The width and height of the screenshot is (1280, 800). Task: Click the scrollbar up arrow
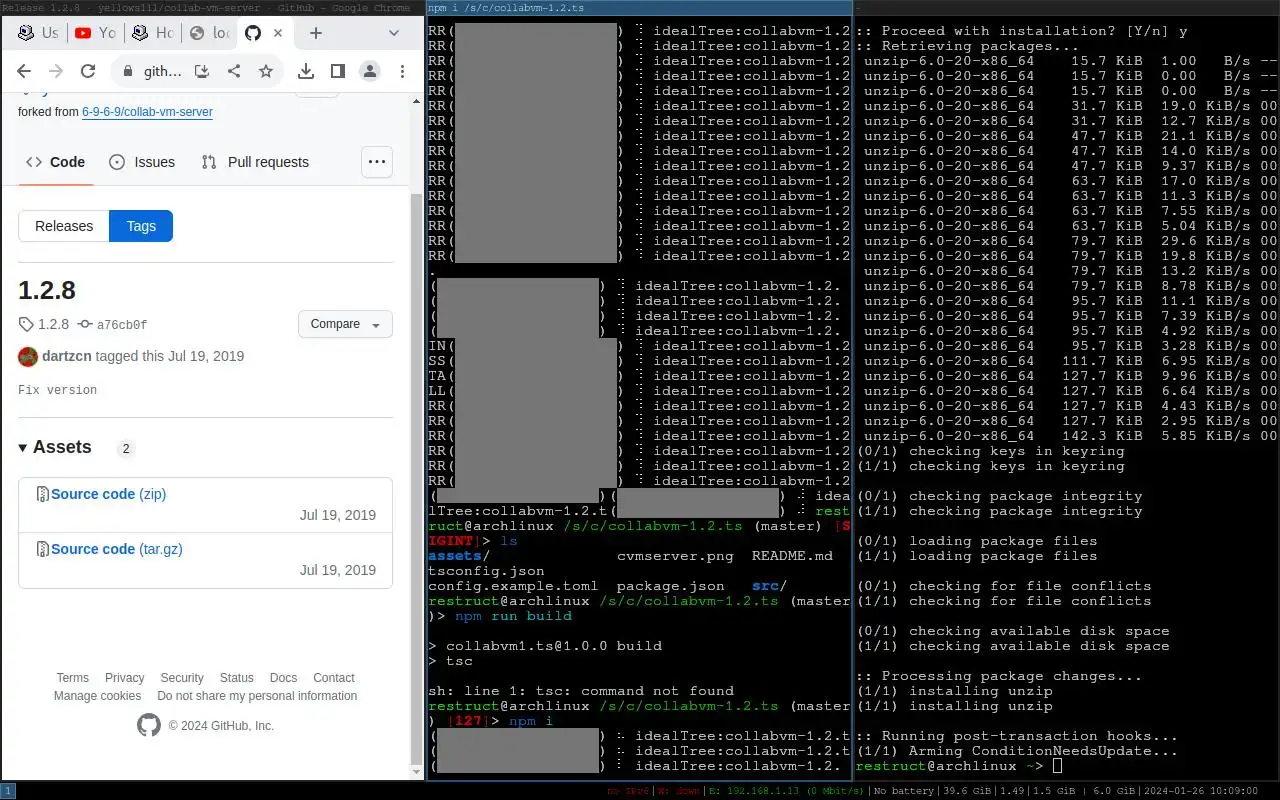coord(418,103)
